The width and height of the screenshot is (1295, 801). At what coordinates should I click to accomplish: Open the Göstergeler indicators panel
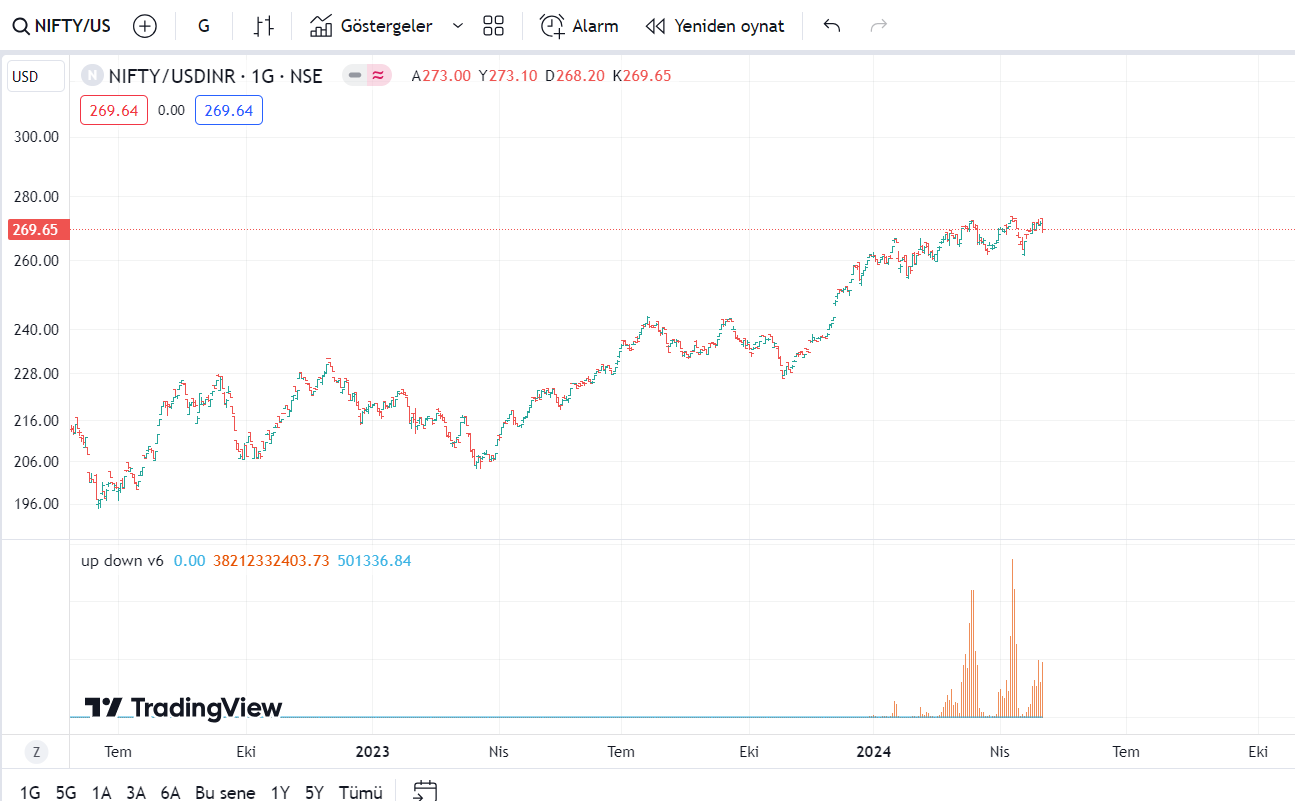coord(371,26)
